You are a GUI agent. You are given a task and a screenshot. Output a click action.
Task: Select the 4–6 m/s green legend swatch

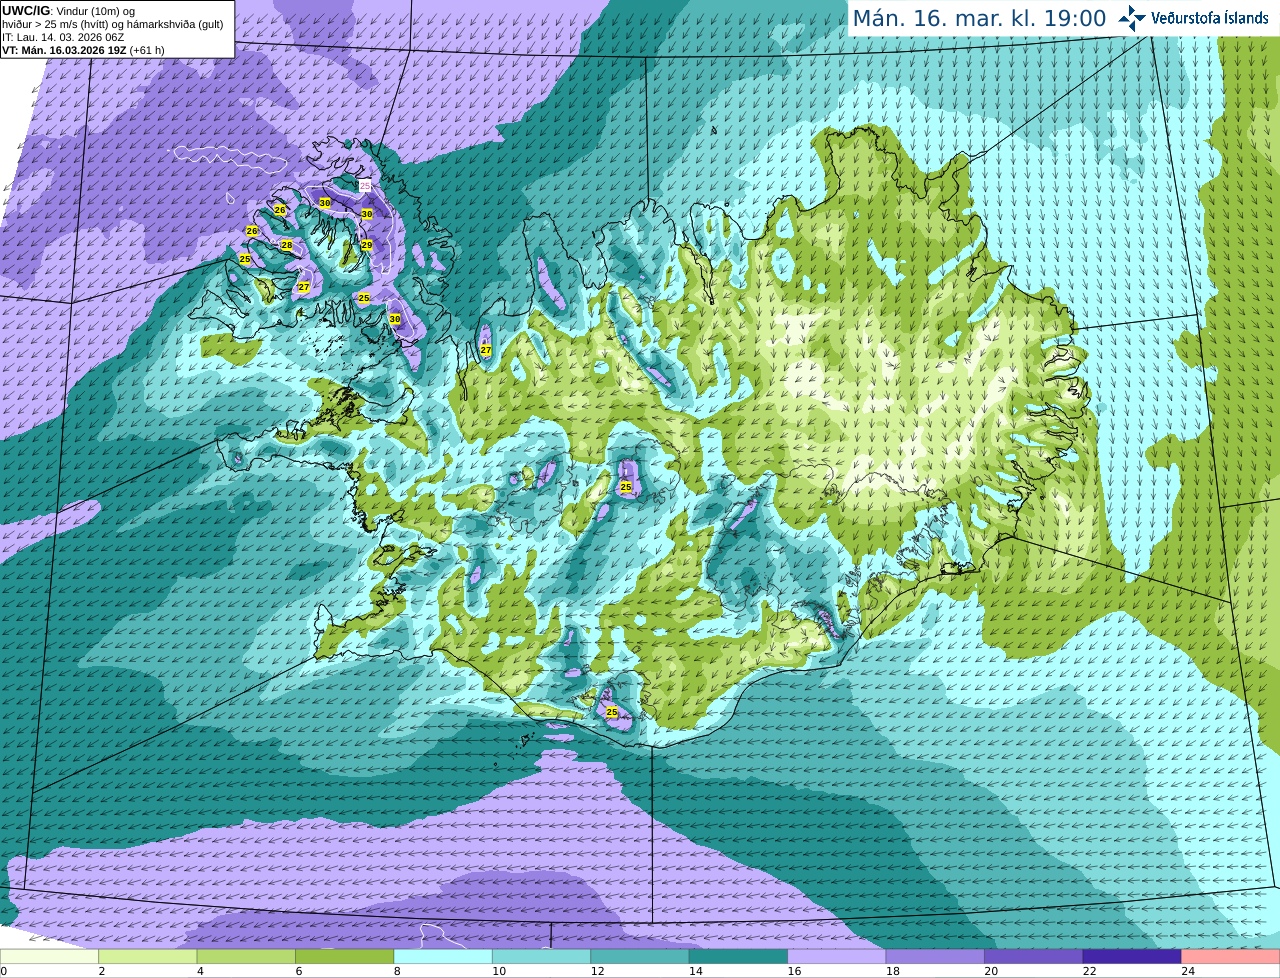(x=246, y=956)
